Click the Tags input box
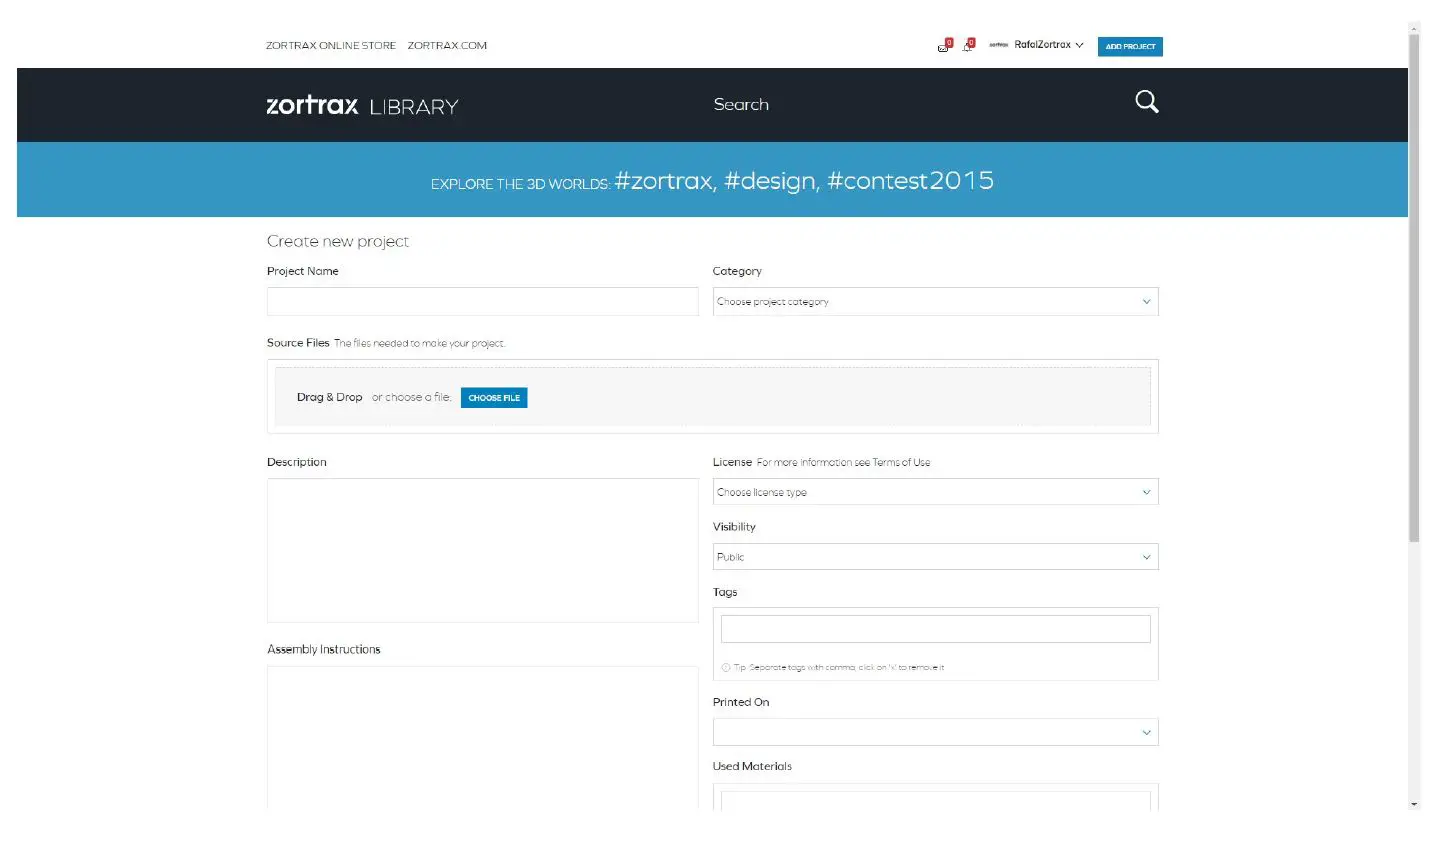This screenshot has width=1432, height=842. coord(934,629)
